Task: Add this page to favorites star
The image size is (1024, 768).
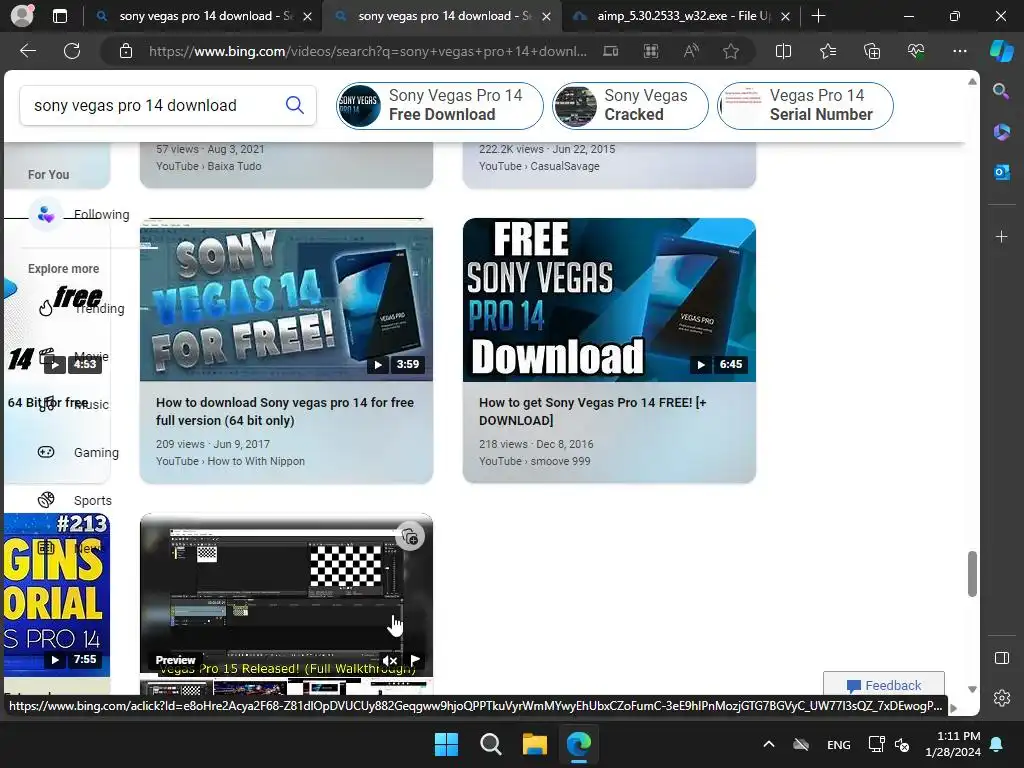Action: point(731,51)
